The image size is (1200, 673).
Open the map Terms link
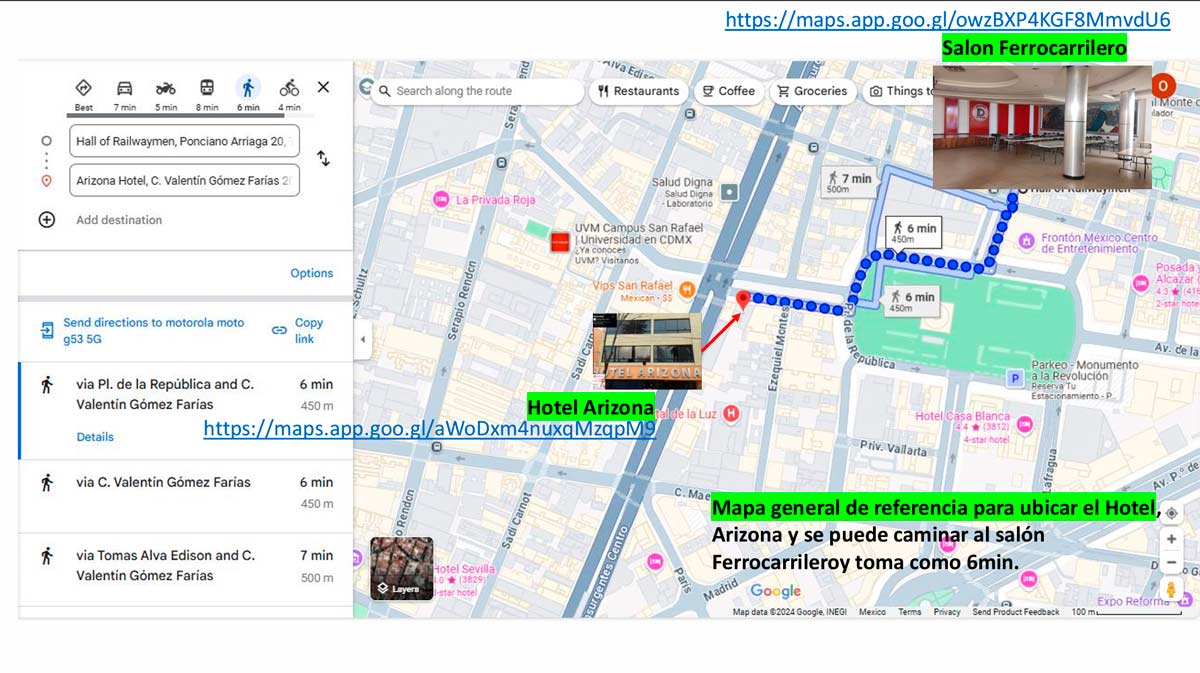point(909,612)
